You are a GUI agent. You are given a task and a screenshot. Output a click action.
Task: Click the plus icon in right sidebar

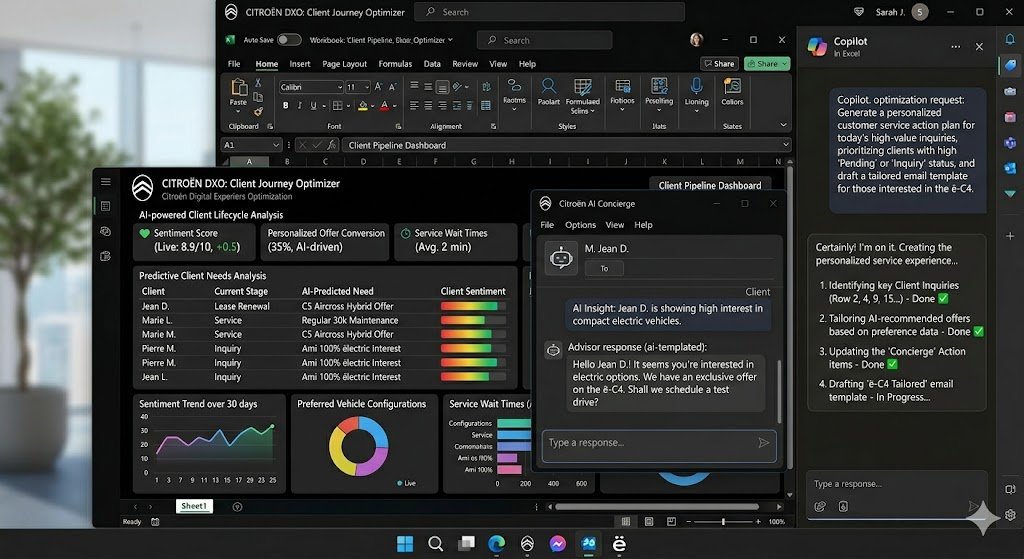[1010, 236]
